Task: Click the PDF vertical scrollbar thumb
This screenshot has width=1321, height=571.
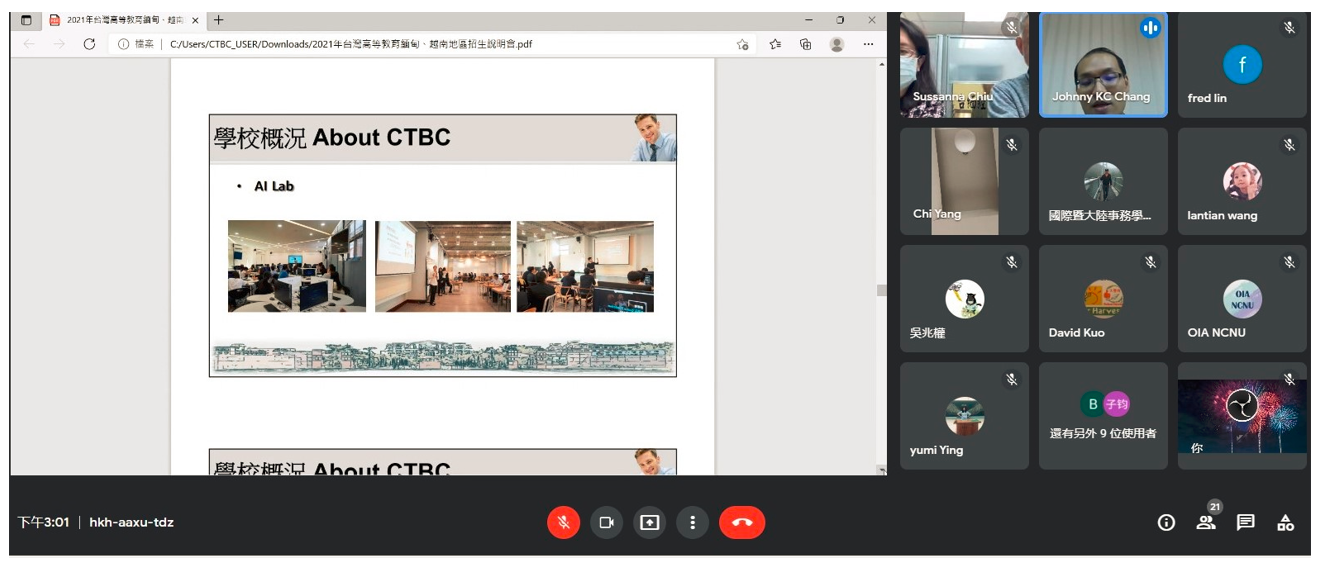Action: pos(881,290)
